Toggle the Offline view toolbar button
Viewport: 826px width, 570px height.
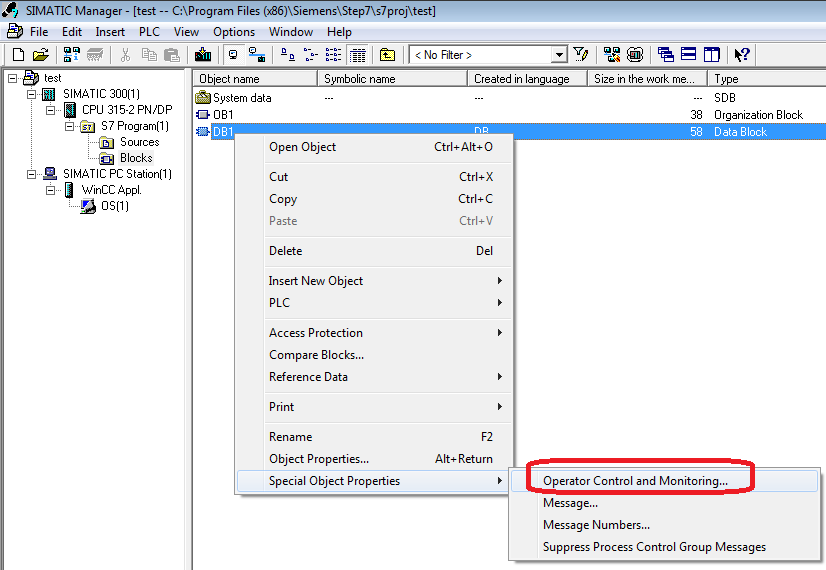(233, 55)
